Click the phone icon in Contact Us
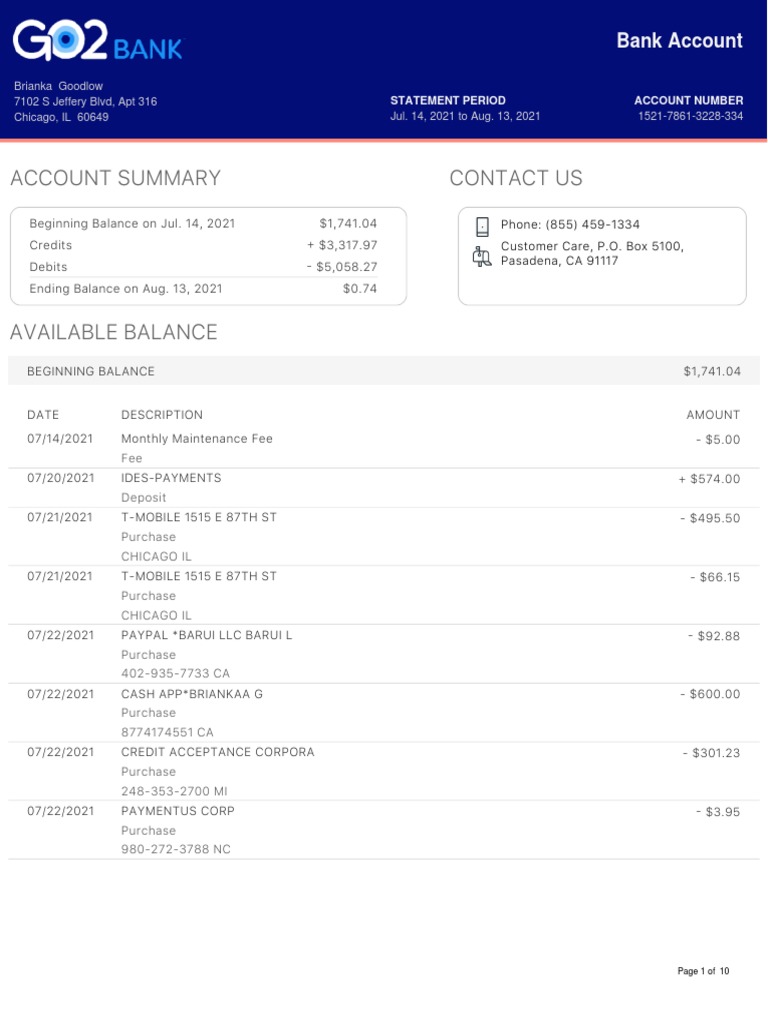This screenshot has height=1024, width=768. point(482,226)
